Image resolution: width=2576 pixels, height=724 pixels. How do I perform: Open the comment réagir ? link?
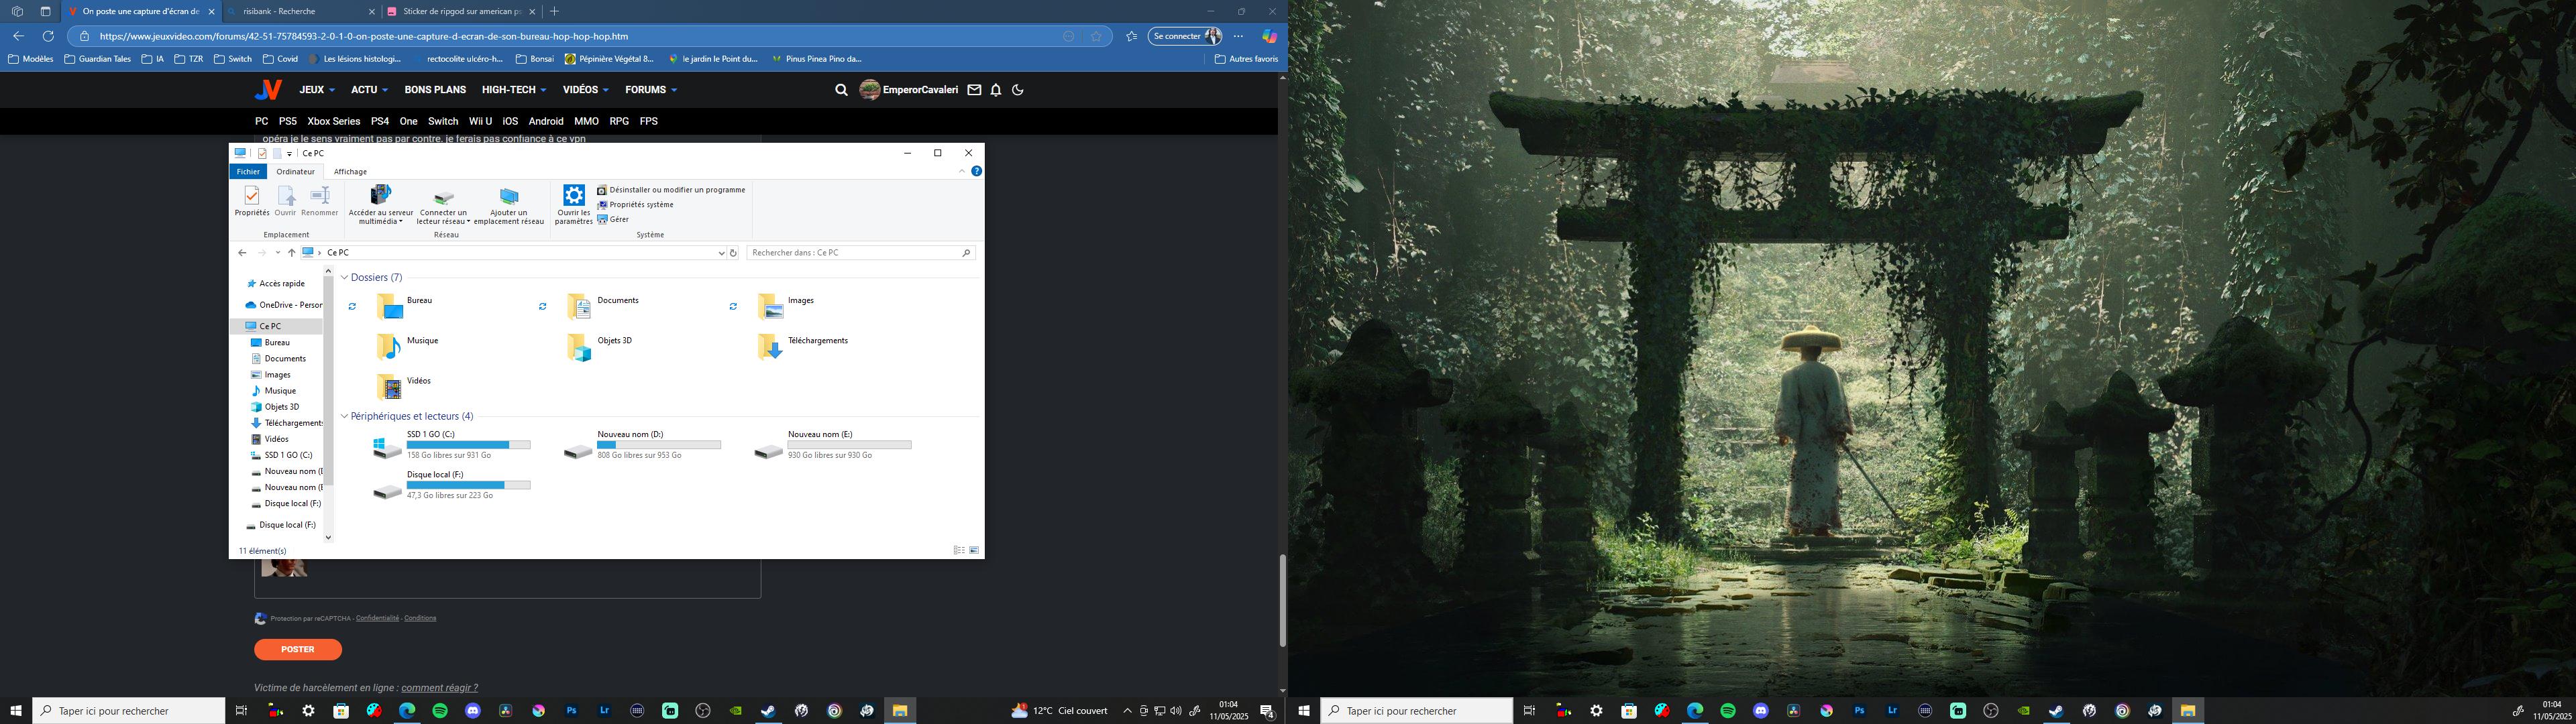[x=439, y=688]
